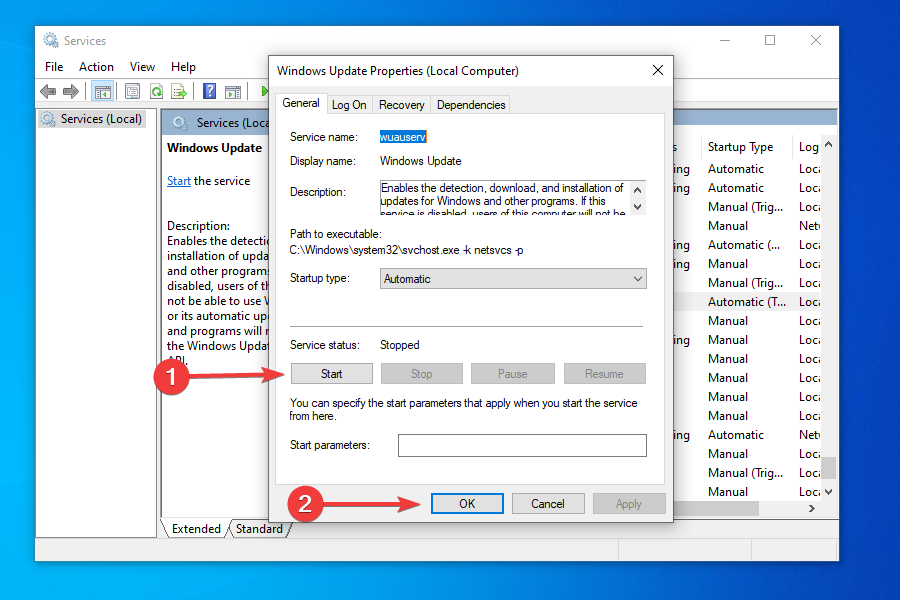
Task: Open Properties using the toolbar icon
Action: 131,91
